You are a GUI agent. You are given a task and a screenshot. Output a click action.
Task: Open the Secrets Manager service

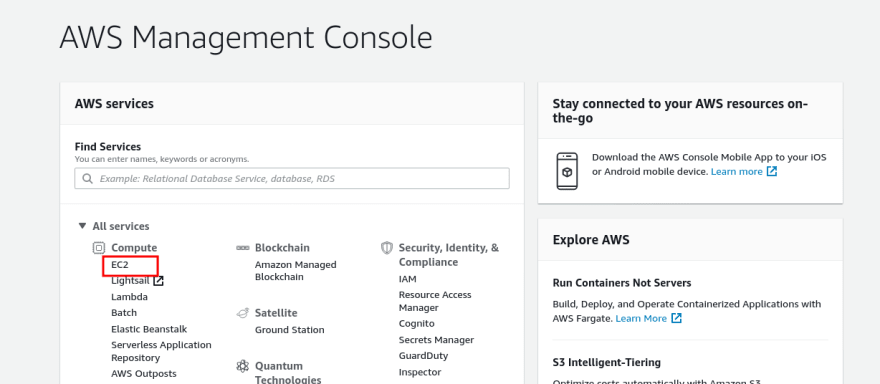436,340
